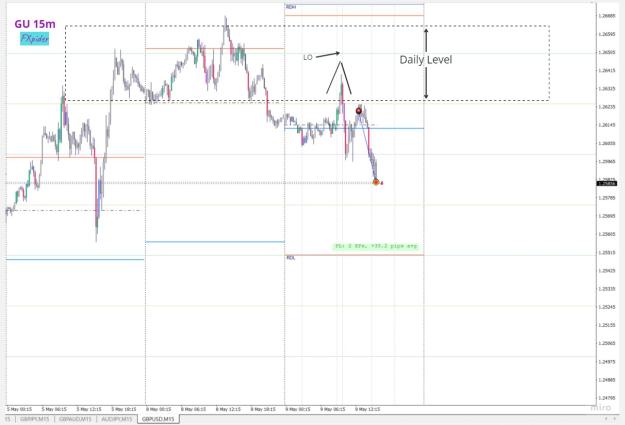Select the orange trade exit marker
This screenshot has width=625, height=425.
(376, 182)
